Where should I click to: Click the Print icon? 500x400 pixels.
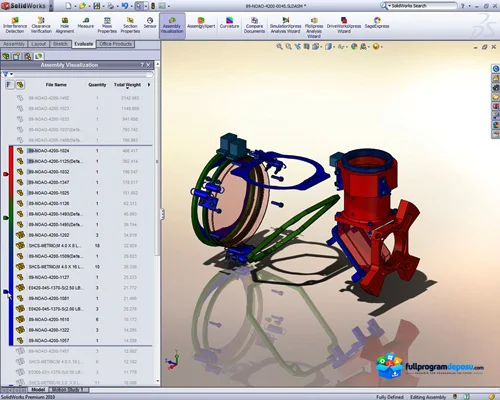click(111, 6)
